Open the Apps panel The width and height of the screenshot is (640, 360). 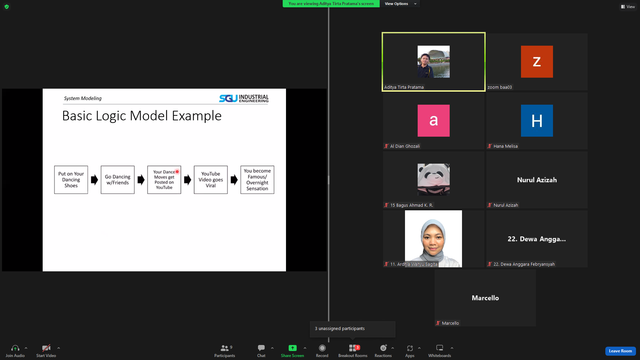click(410, 350)
